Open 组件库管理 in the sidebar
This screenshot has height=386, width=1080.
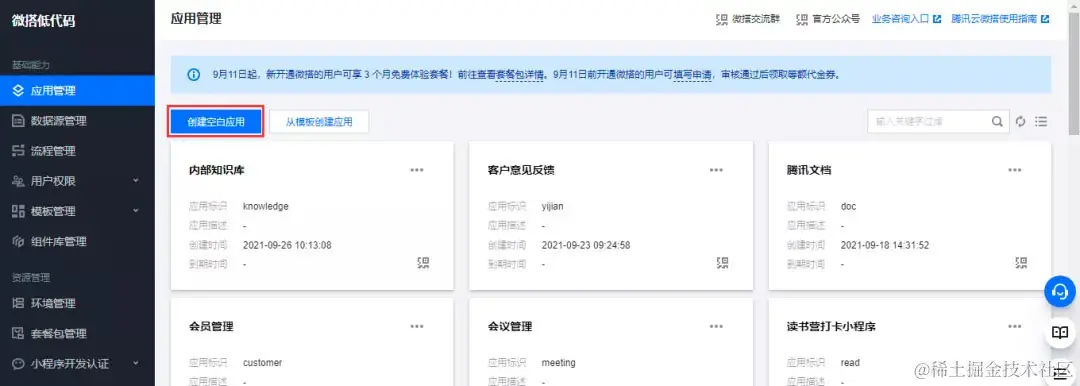pos(77,242)
